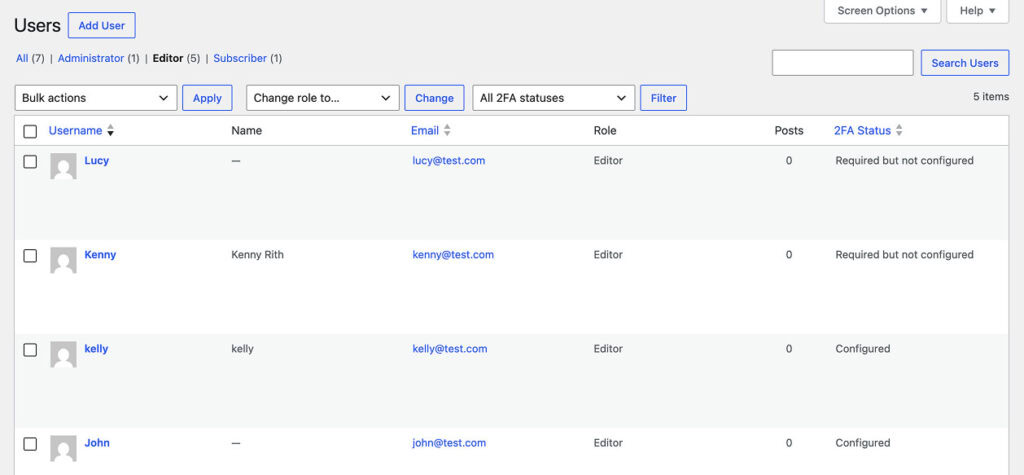Click the lucy@test.com email link
1024x475 pixels.
[449, 160]
